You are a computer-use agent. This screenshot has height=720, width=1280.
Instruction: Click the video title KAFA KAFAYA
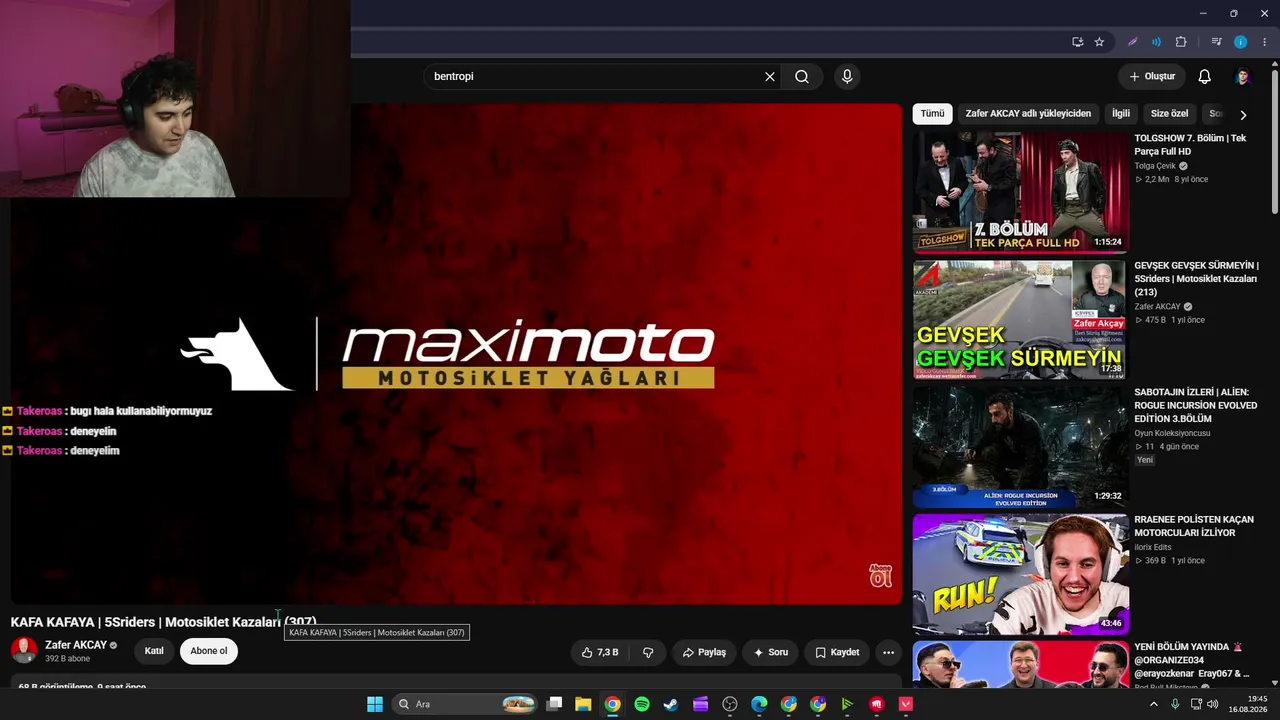[x=164, y=622]
